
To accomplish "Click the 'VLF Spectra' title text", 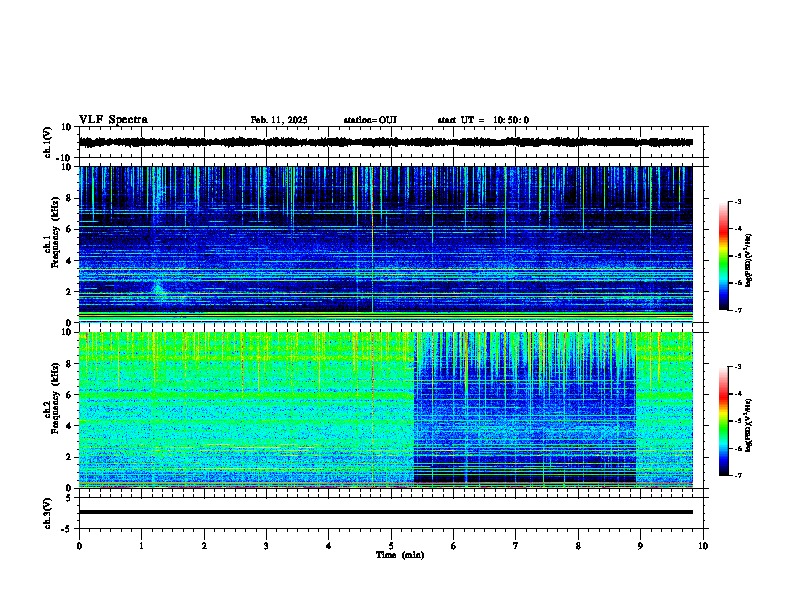I will (x=114, y=120).
